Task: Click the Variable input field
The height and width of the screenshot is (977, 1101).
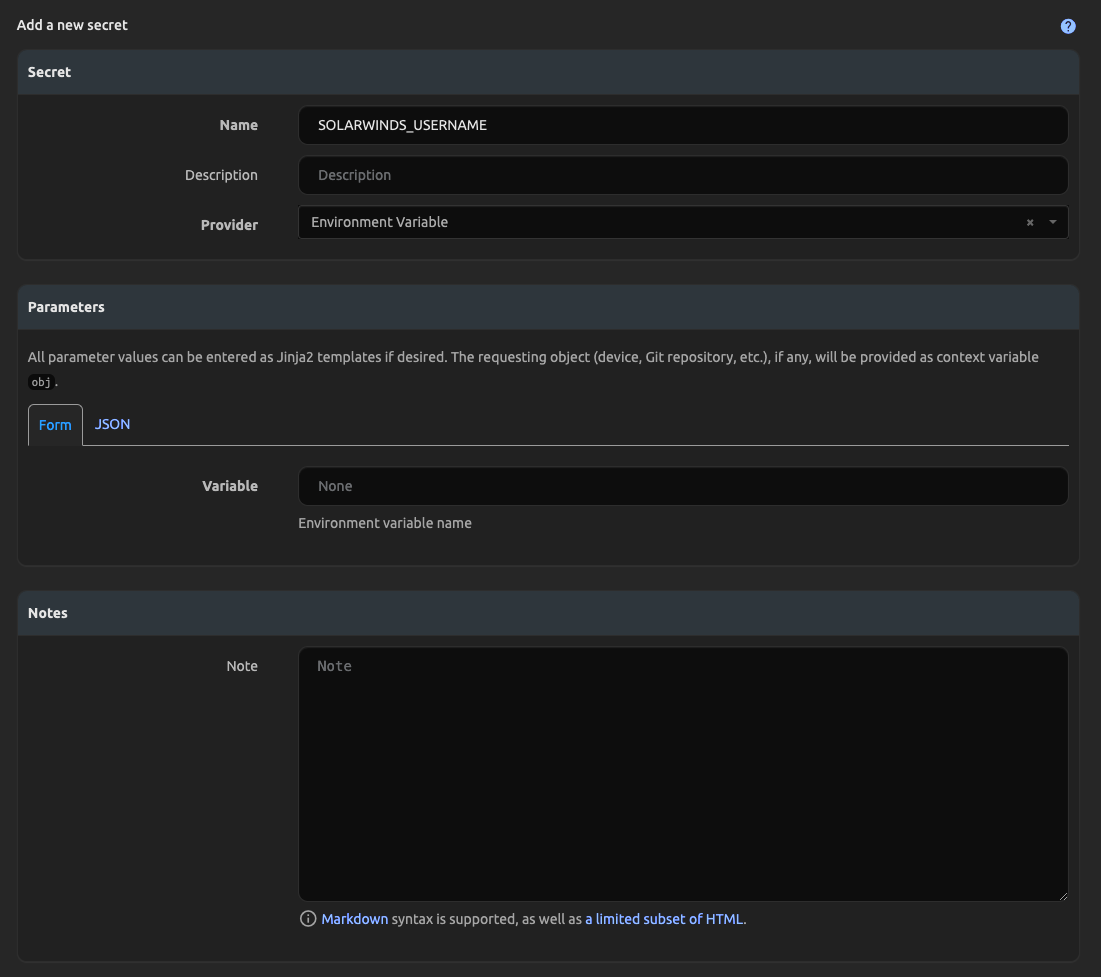Action: click(x=683, y=486)
